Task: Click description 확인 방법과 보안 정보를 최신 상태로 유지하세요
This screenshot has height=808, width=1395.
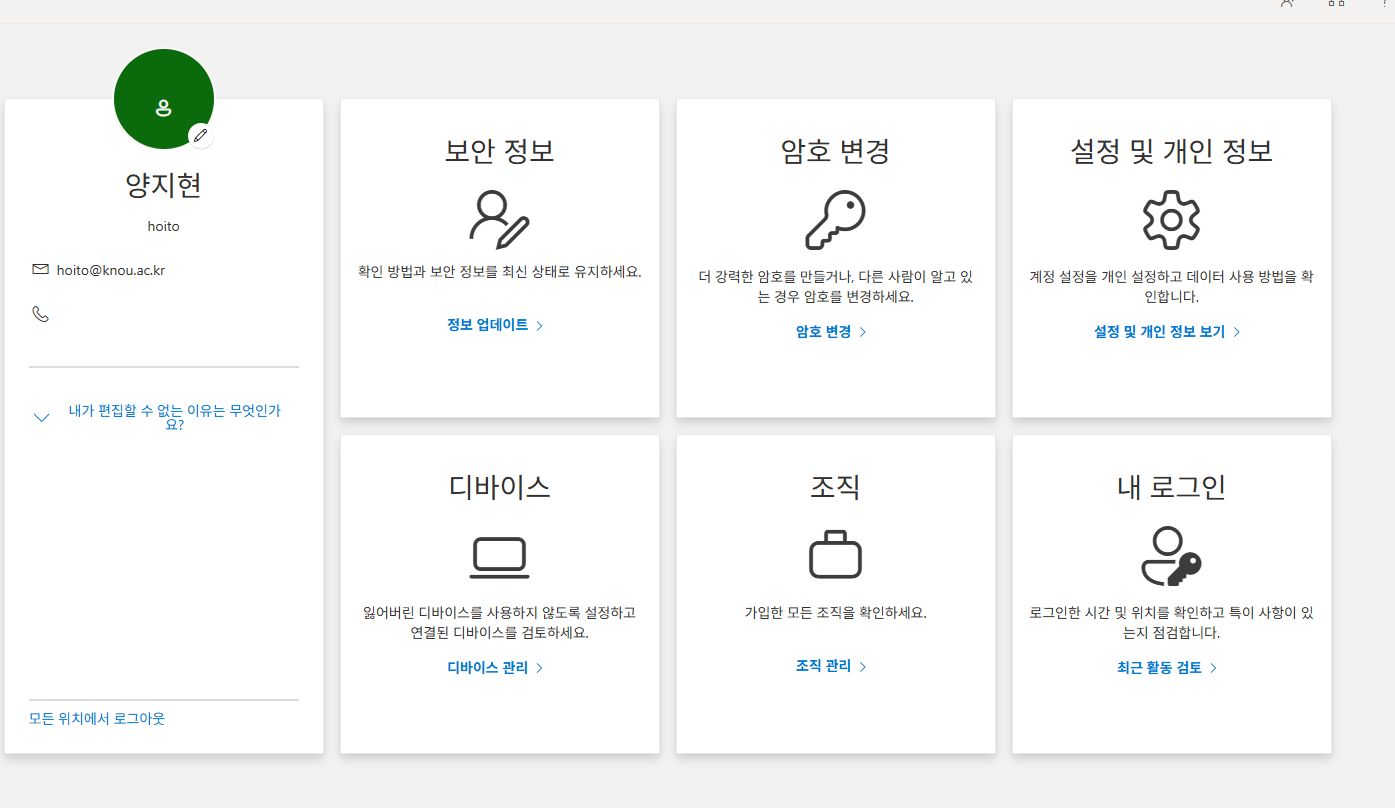Action: tap(500, 271)
